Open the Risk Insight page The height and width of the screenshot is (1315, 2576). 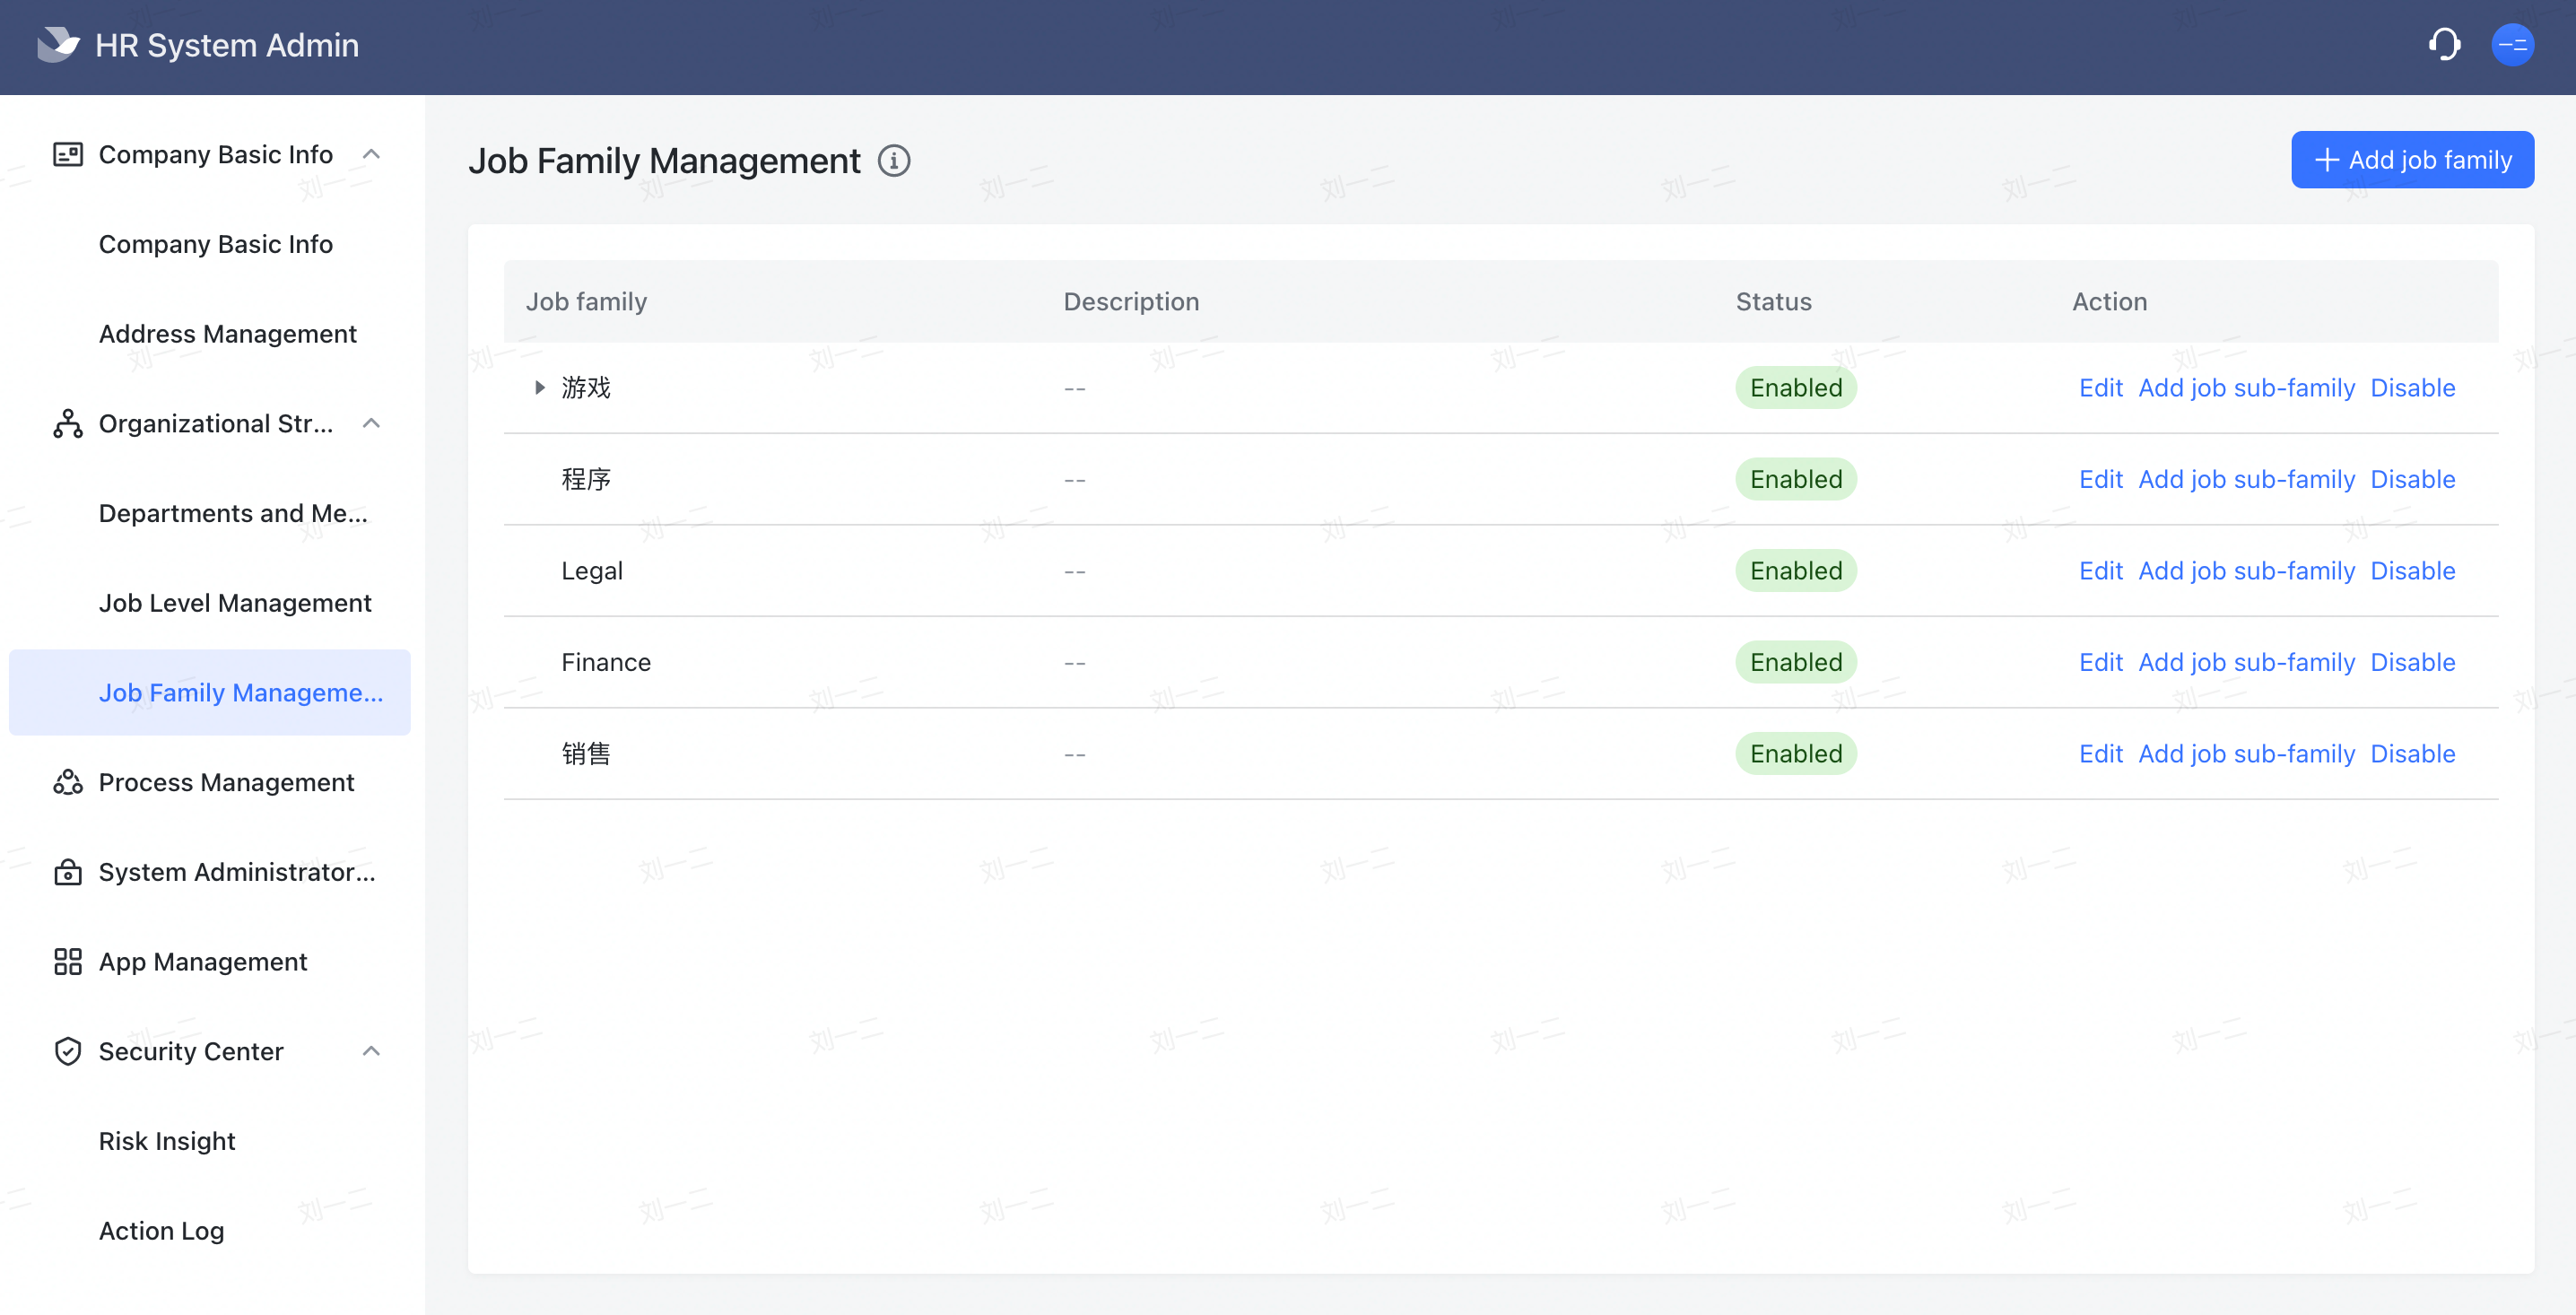tap(166, 1140)
